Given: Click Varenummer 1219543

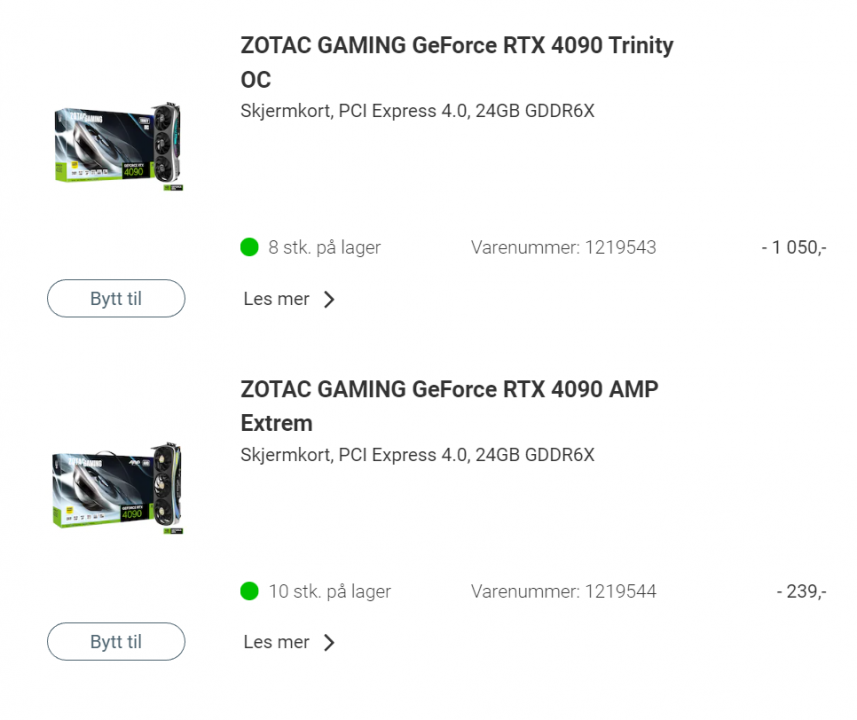Looking at the screenshot, I should click(563, 247).
